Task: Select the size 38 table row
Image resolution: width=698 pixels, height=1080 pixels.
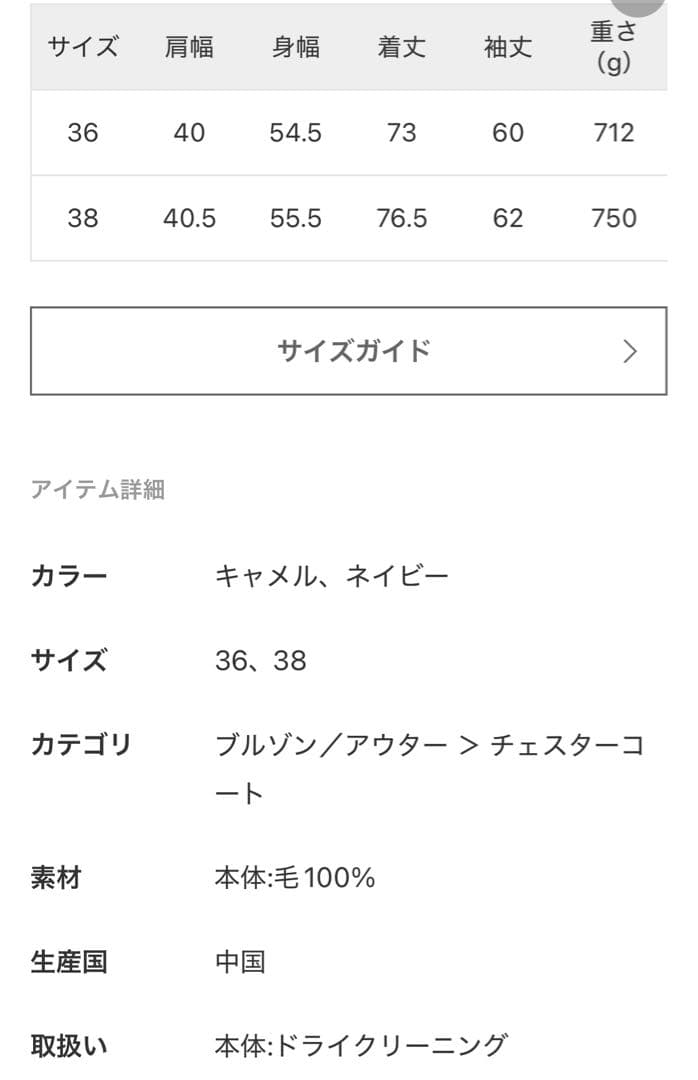Action: (x=348, y=217)
